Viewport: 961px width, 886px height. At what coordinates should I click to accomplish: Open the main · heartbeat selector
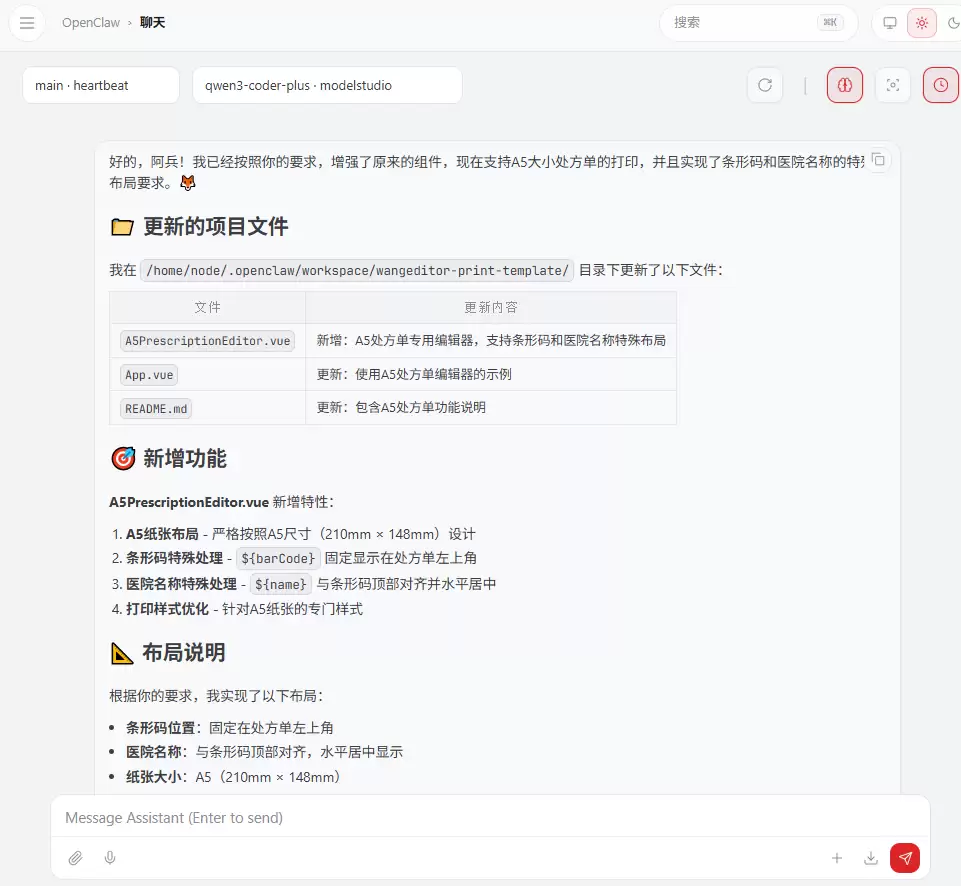(x=99, y=85)
